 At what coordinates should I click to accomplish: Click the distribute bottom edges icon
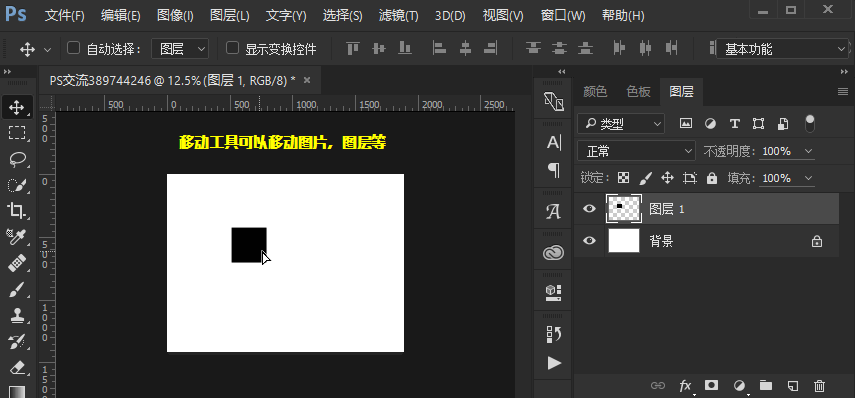[585, 49]
